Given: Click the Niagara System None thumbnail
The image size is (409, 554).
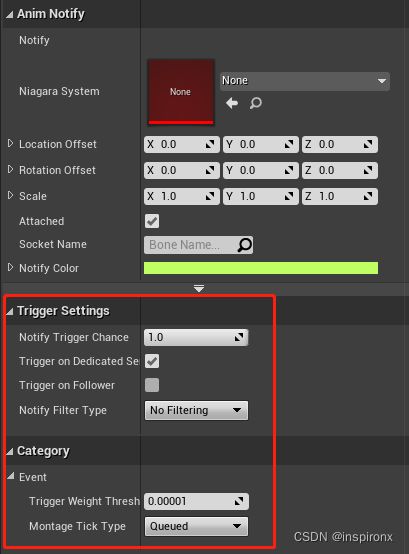Looking at the screenshot, I should (x=181, y=92).
